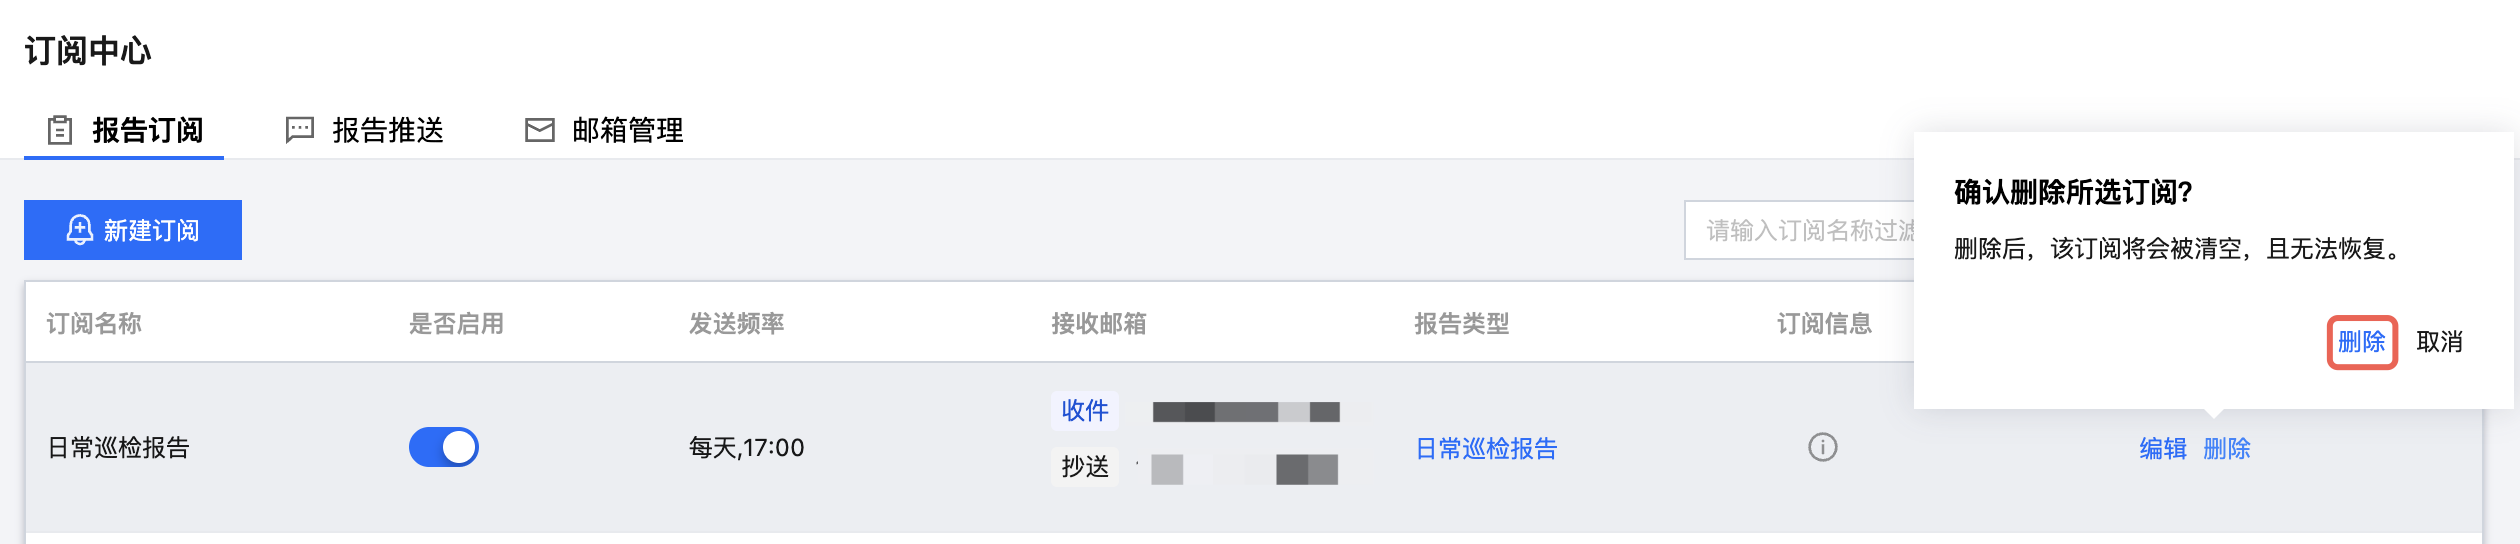Switch to the 报告推送 tab
The height and width of the screenshot is (544, 2520).
coord(387,130)
